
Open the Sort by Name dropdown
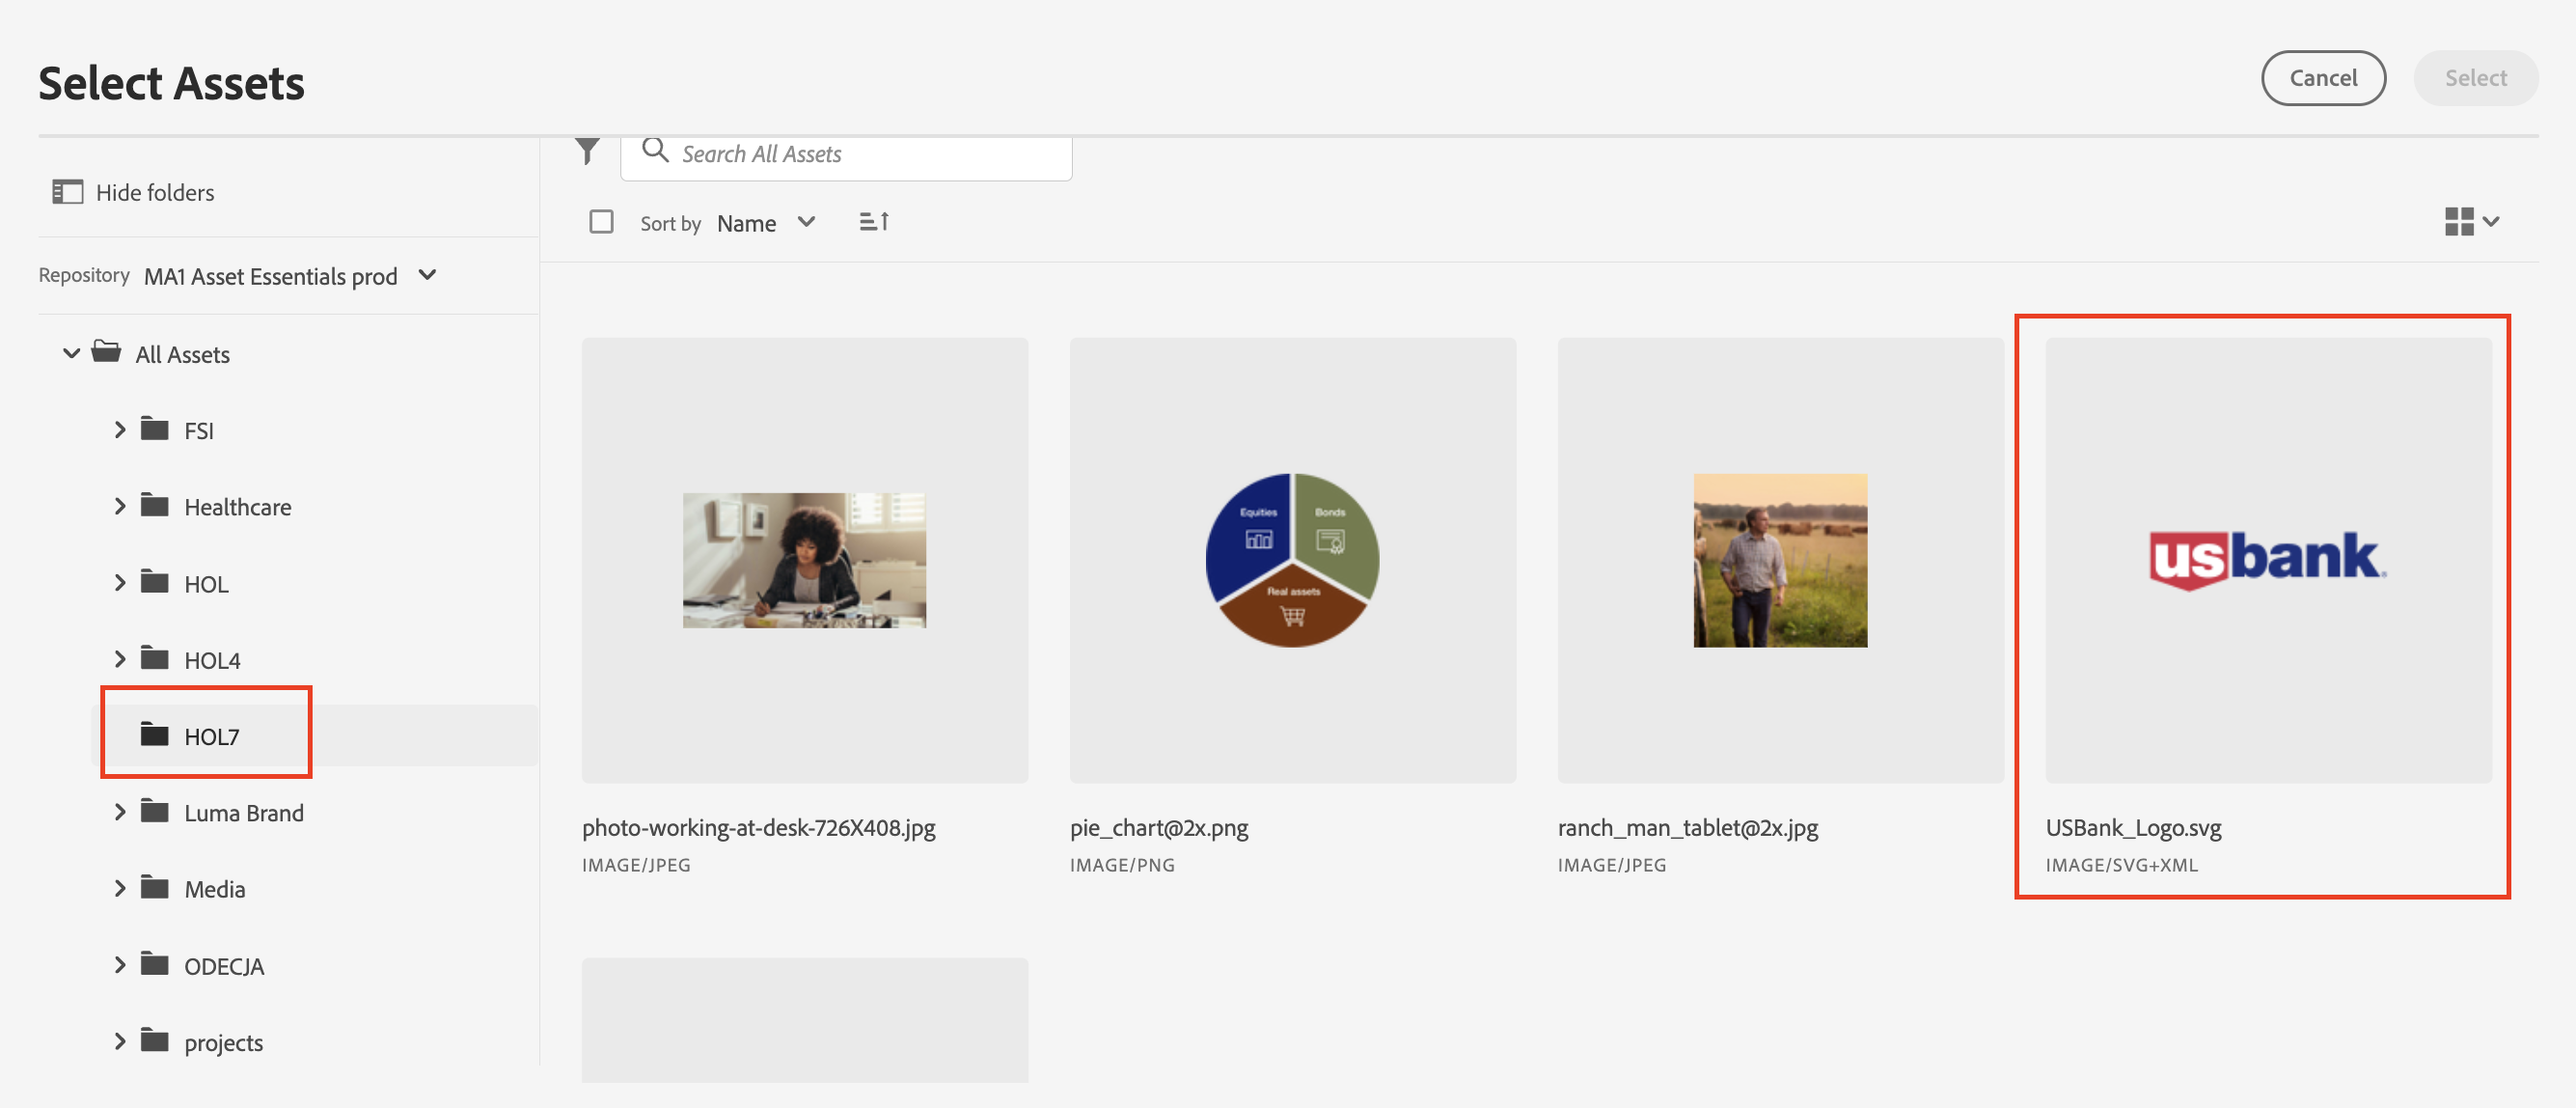click(767, 223)
